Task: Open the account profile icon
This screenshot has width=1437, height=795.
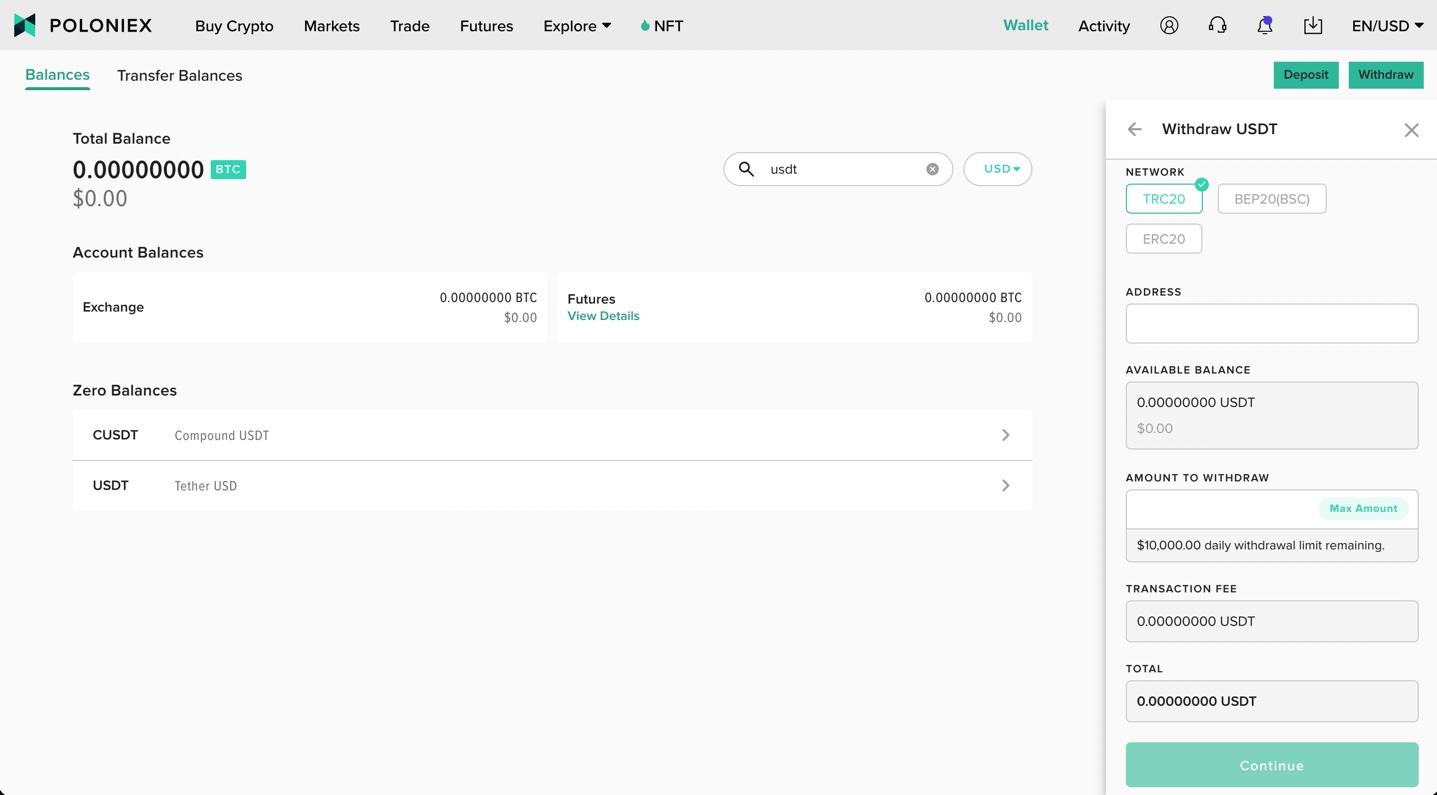Action: point(1169,25)
